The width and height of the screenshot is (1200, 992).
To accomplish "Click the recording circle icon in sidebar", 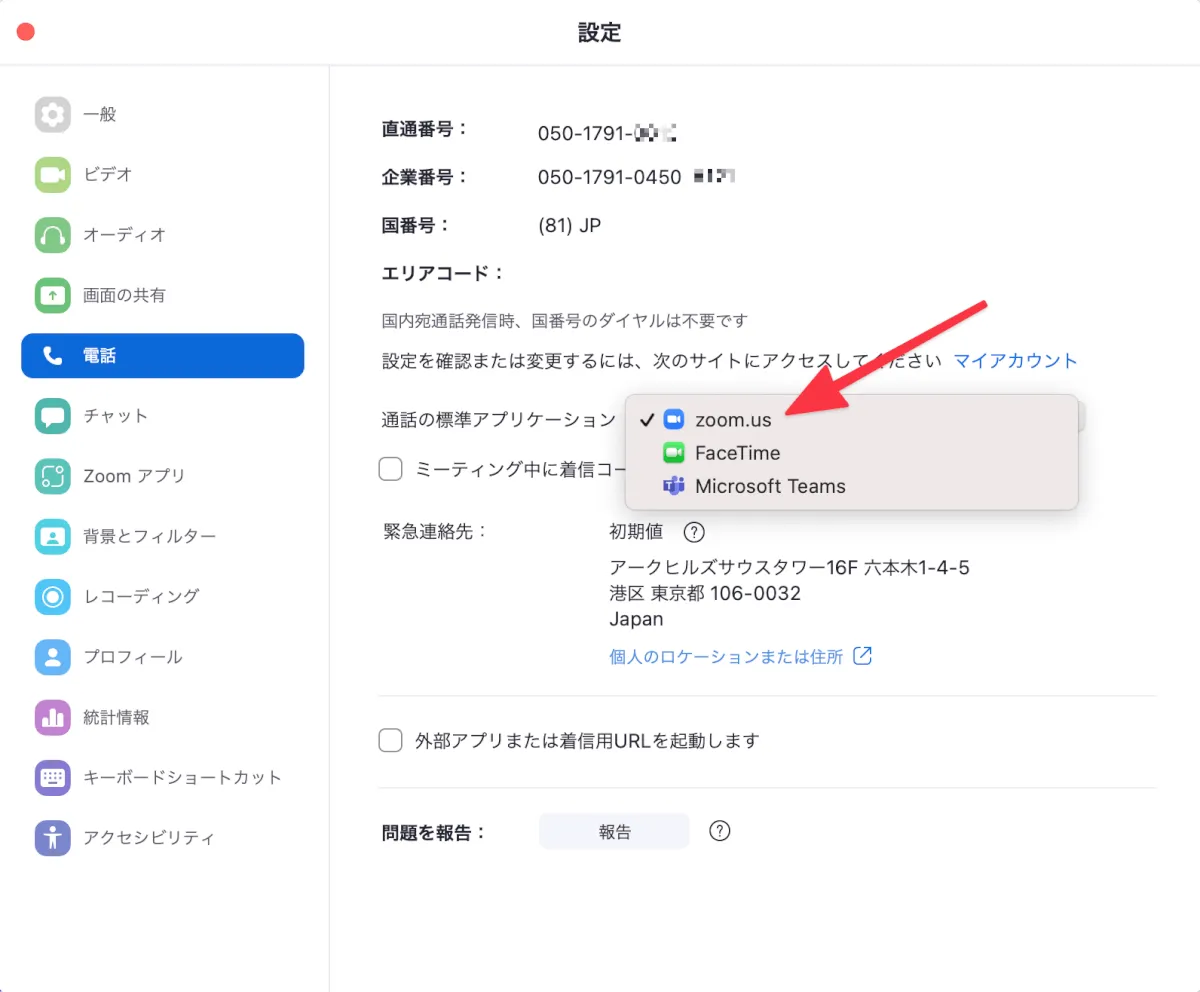I will point(52,596).
